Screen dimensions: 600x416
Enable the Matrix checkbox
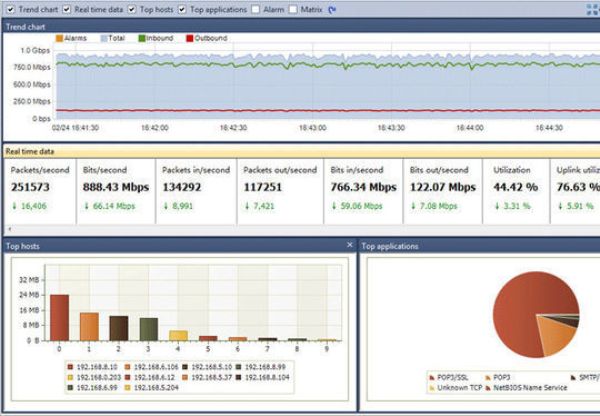coord(293,9)
